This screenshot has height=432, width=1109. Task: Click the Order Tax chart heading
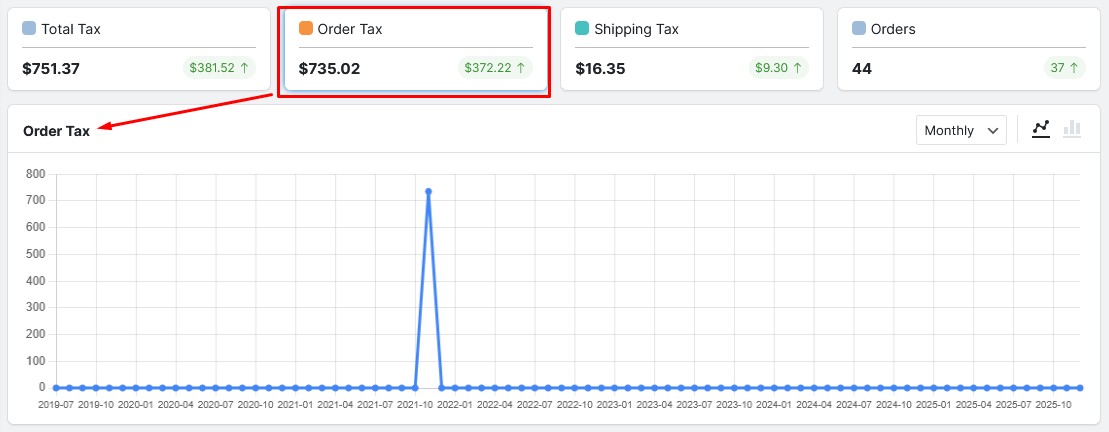click(x=57, y=130)
